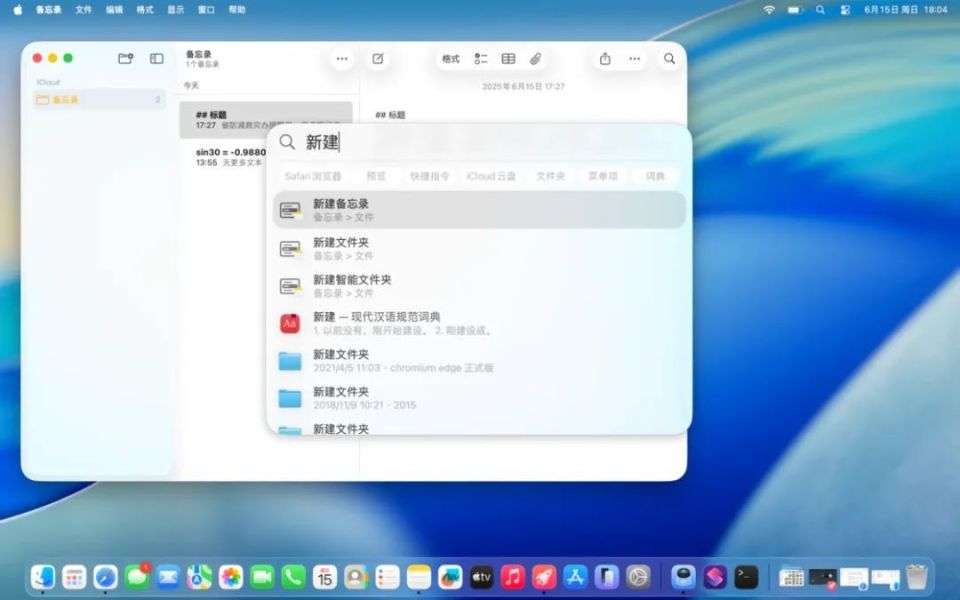This screenshot has height=600, width=960.
Task: Open Launchpad apps icon in the Dock
Action: pos(74,577)
